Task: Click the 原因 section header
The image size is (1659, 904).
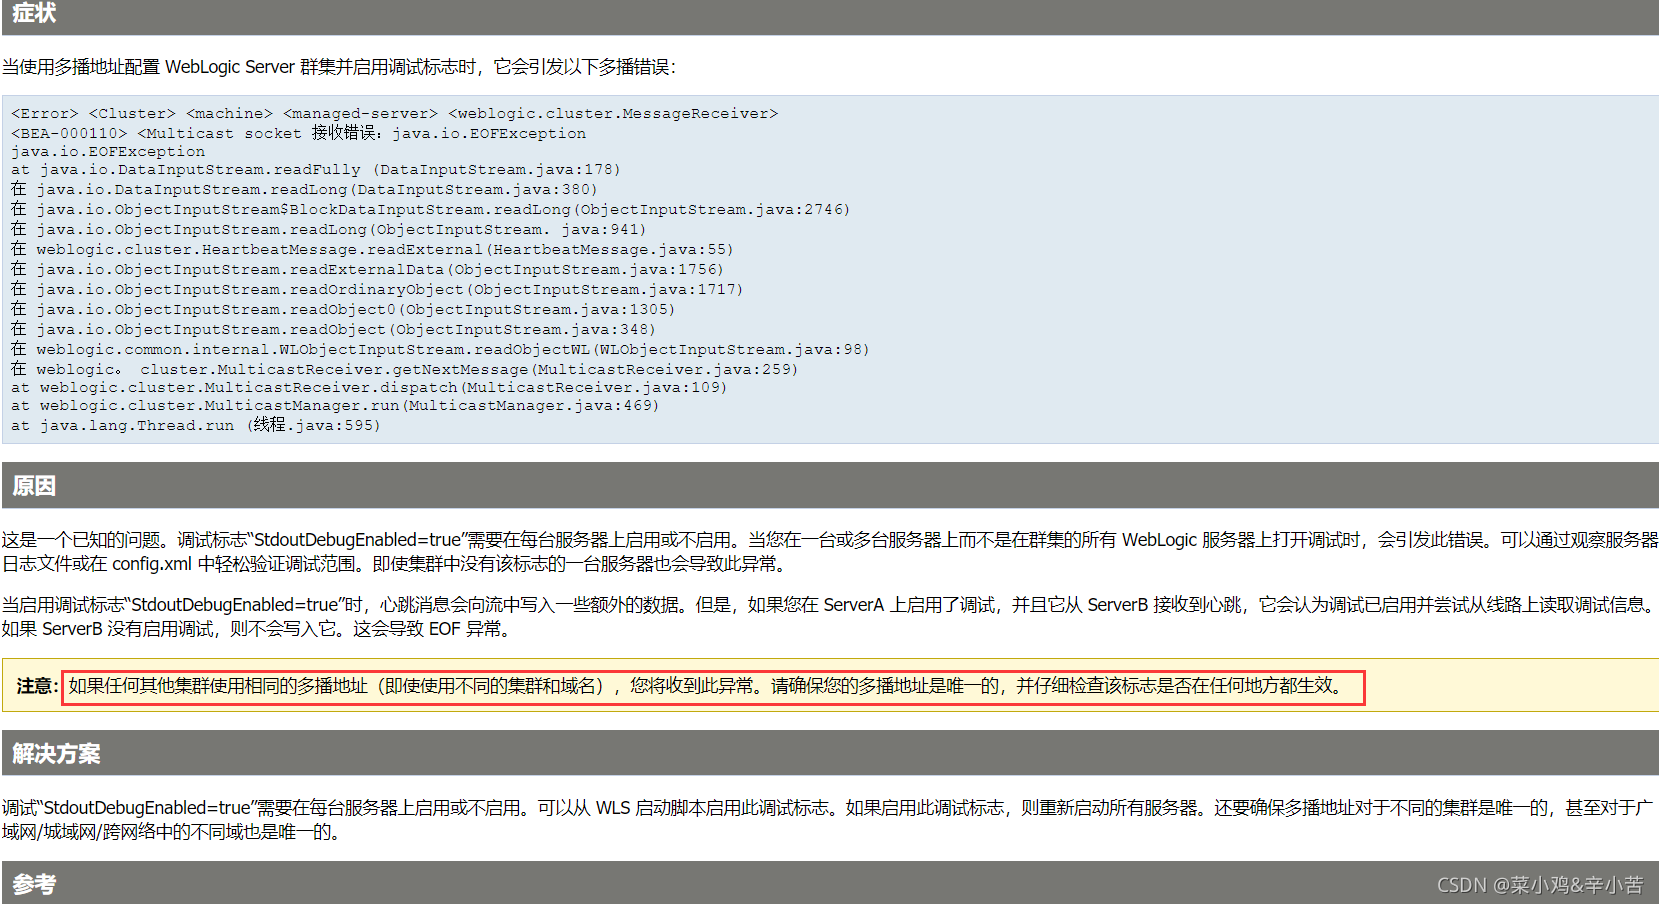Action: point(830,486)
